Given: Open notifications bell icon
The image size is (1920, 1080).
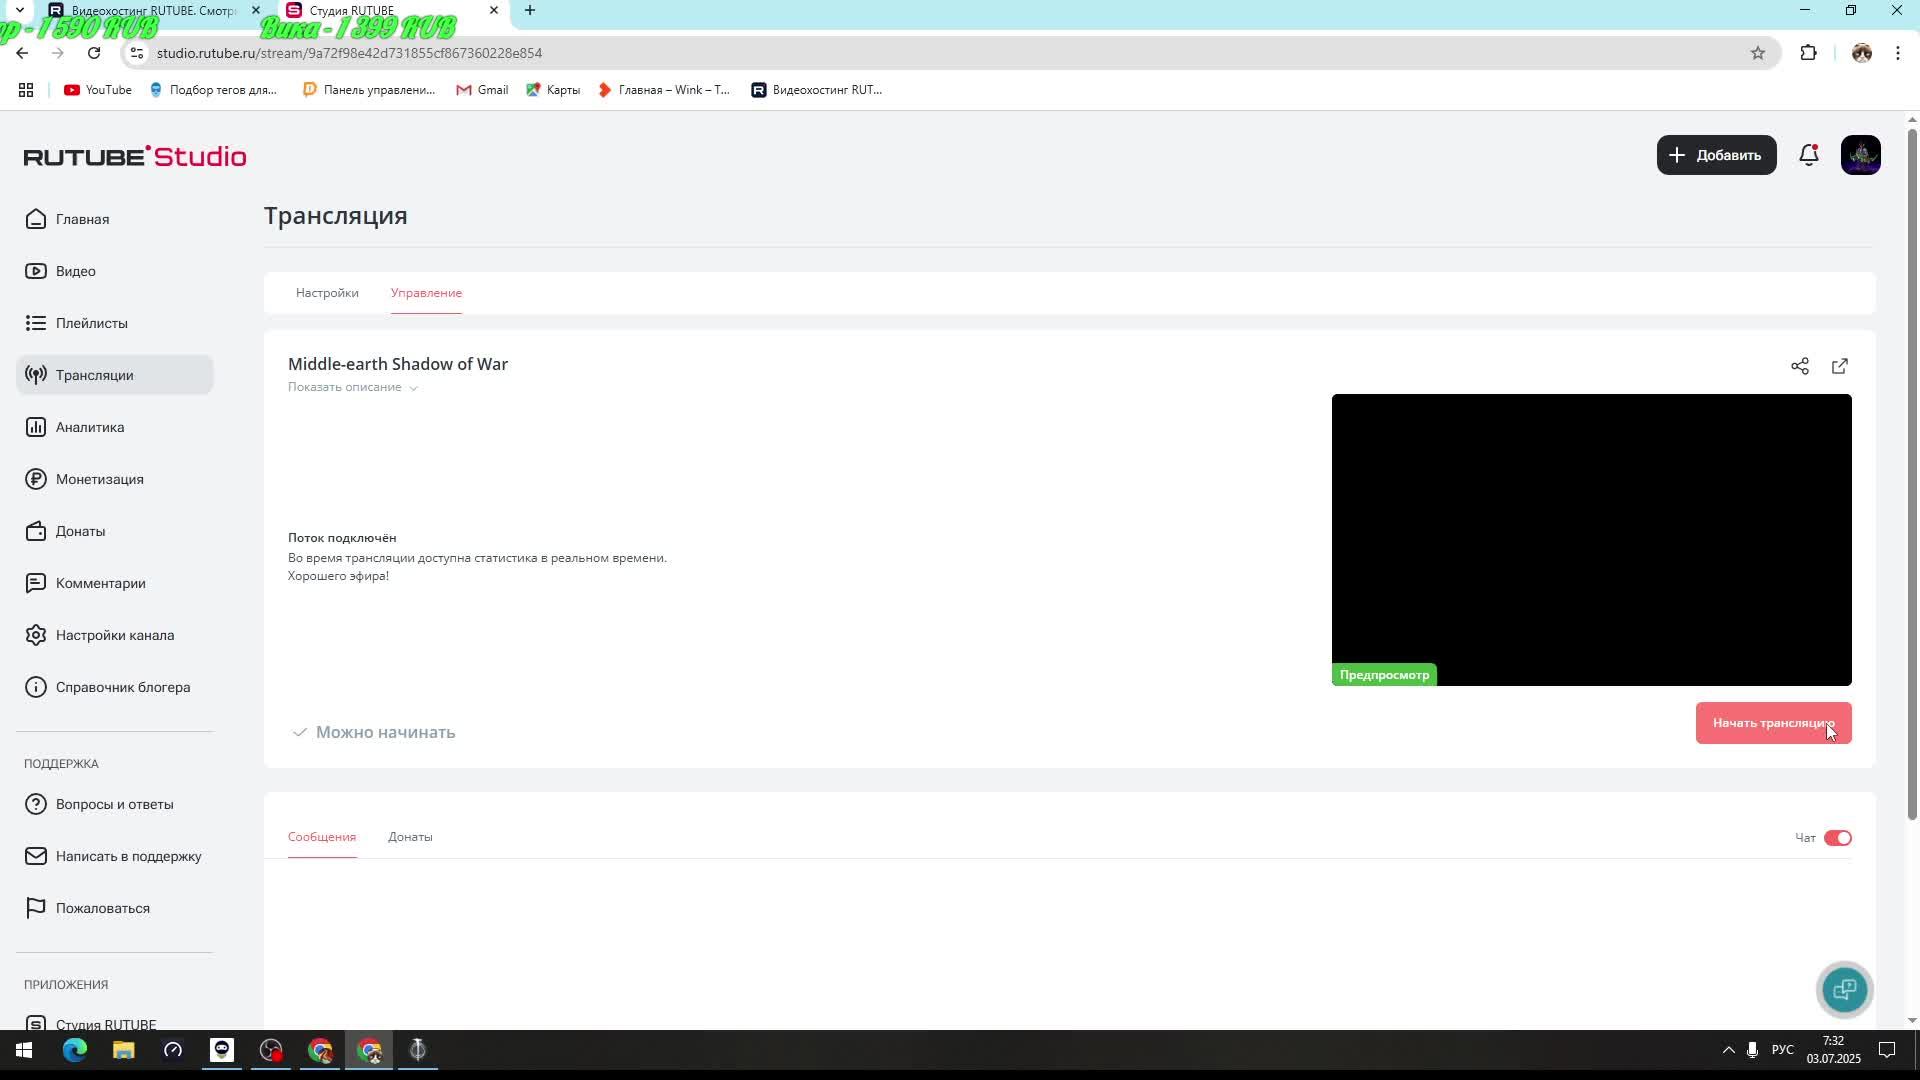Looking at the screenshot, I should (x=1809, y=155).
